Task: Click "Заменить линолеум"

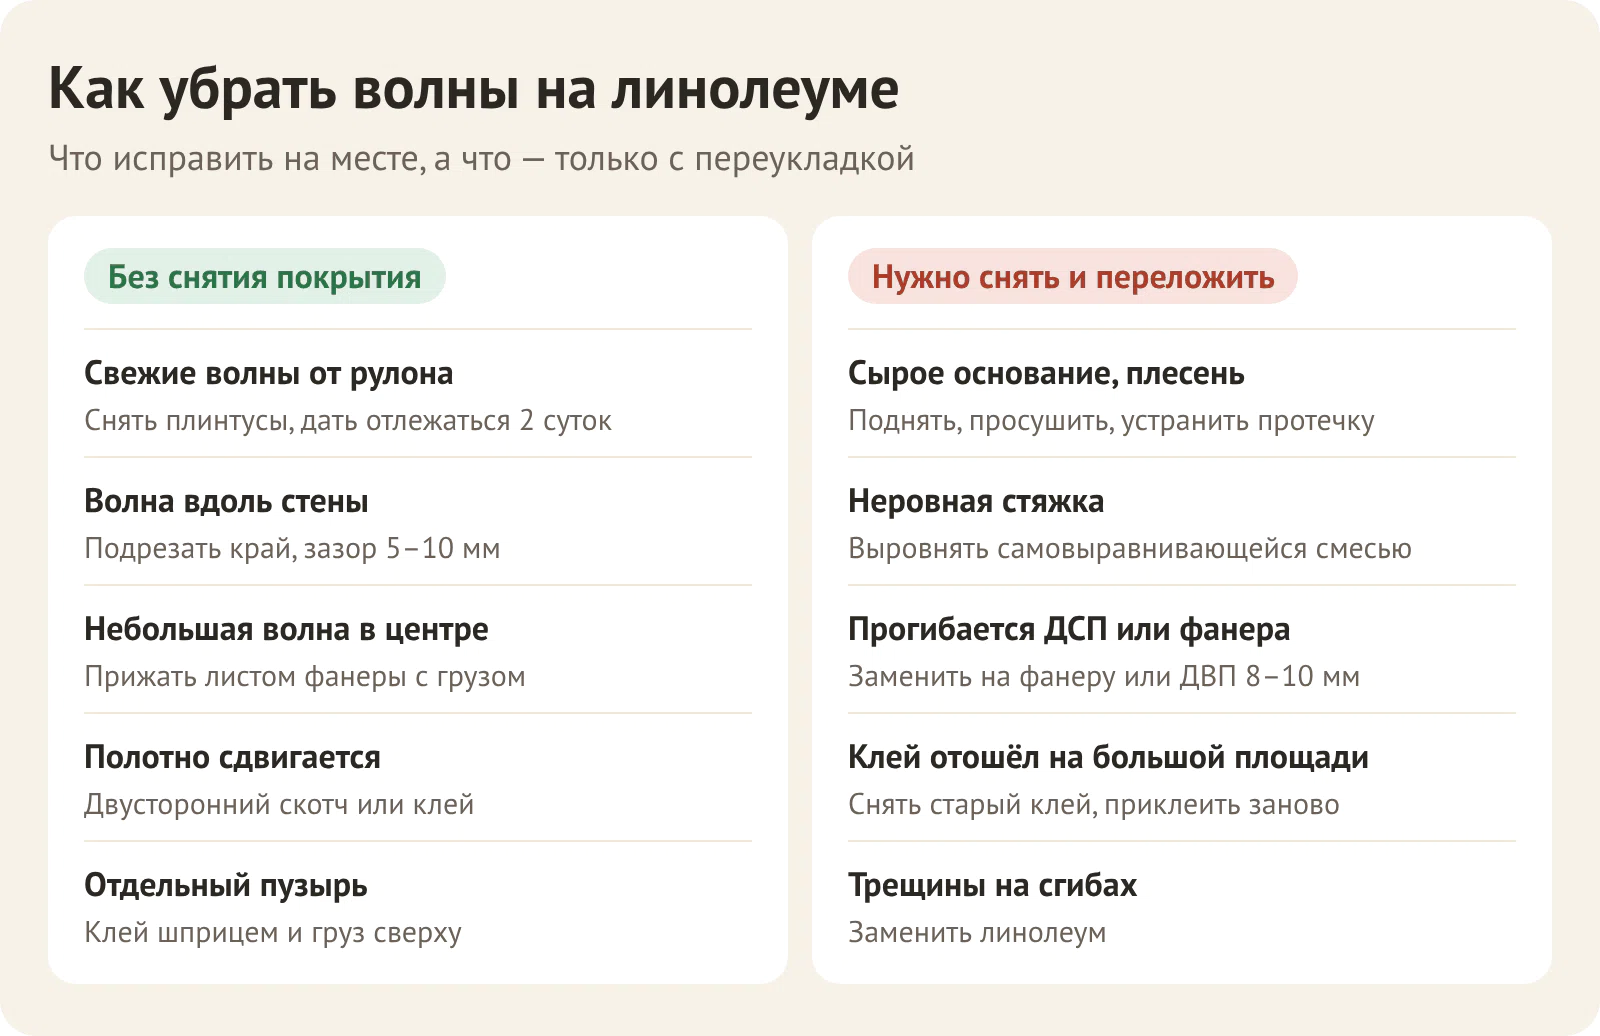Action: (977, 933)
